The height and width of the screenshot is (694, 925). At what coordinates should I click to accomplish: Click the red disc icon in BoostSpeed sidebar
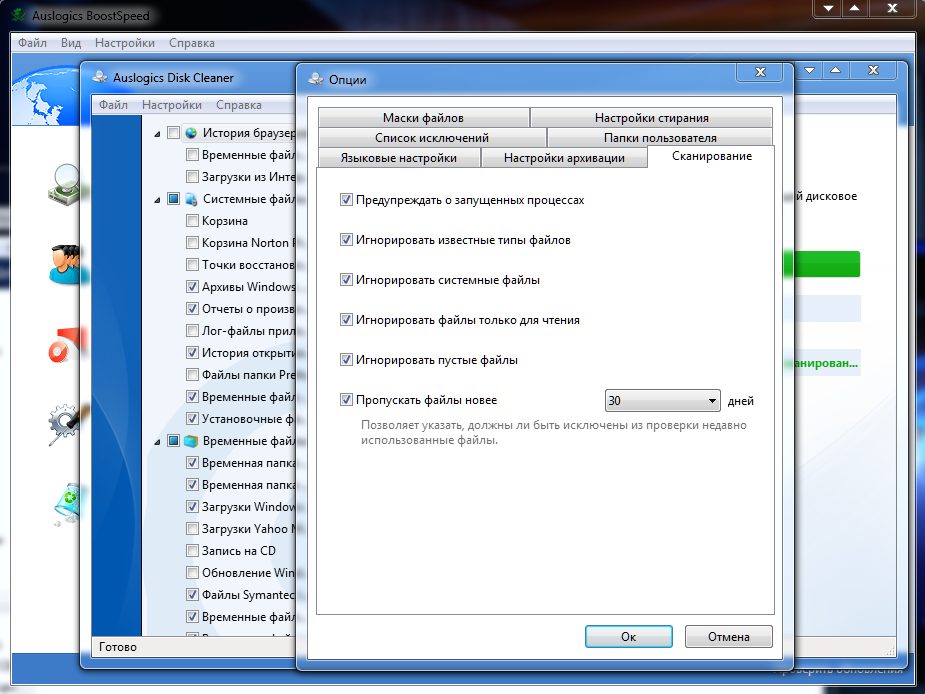coord(64,345)
